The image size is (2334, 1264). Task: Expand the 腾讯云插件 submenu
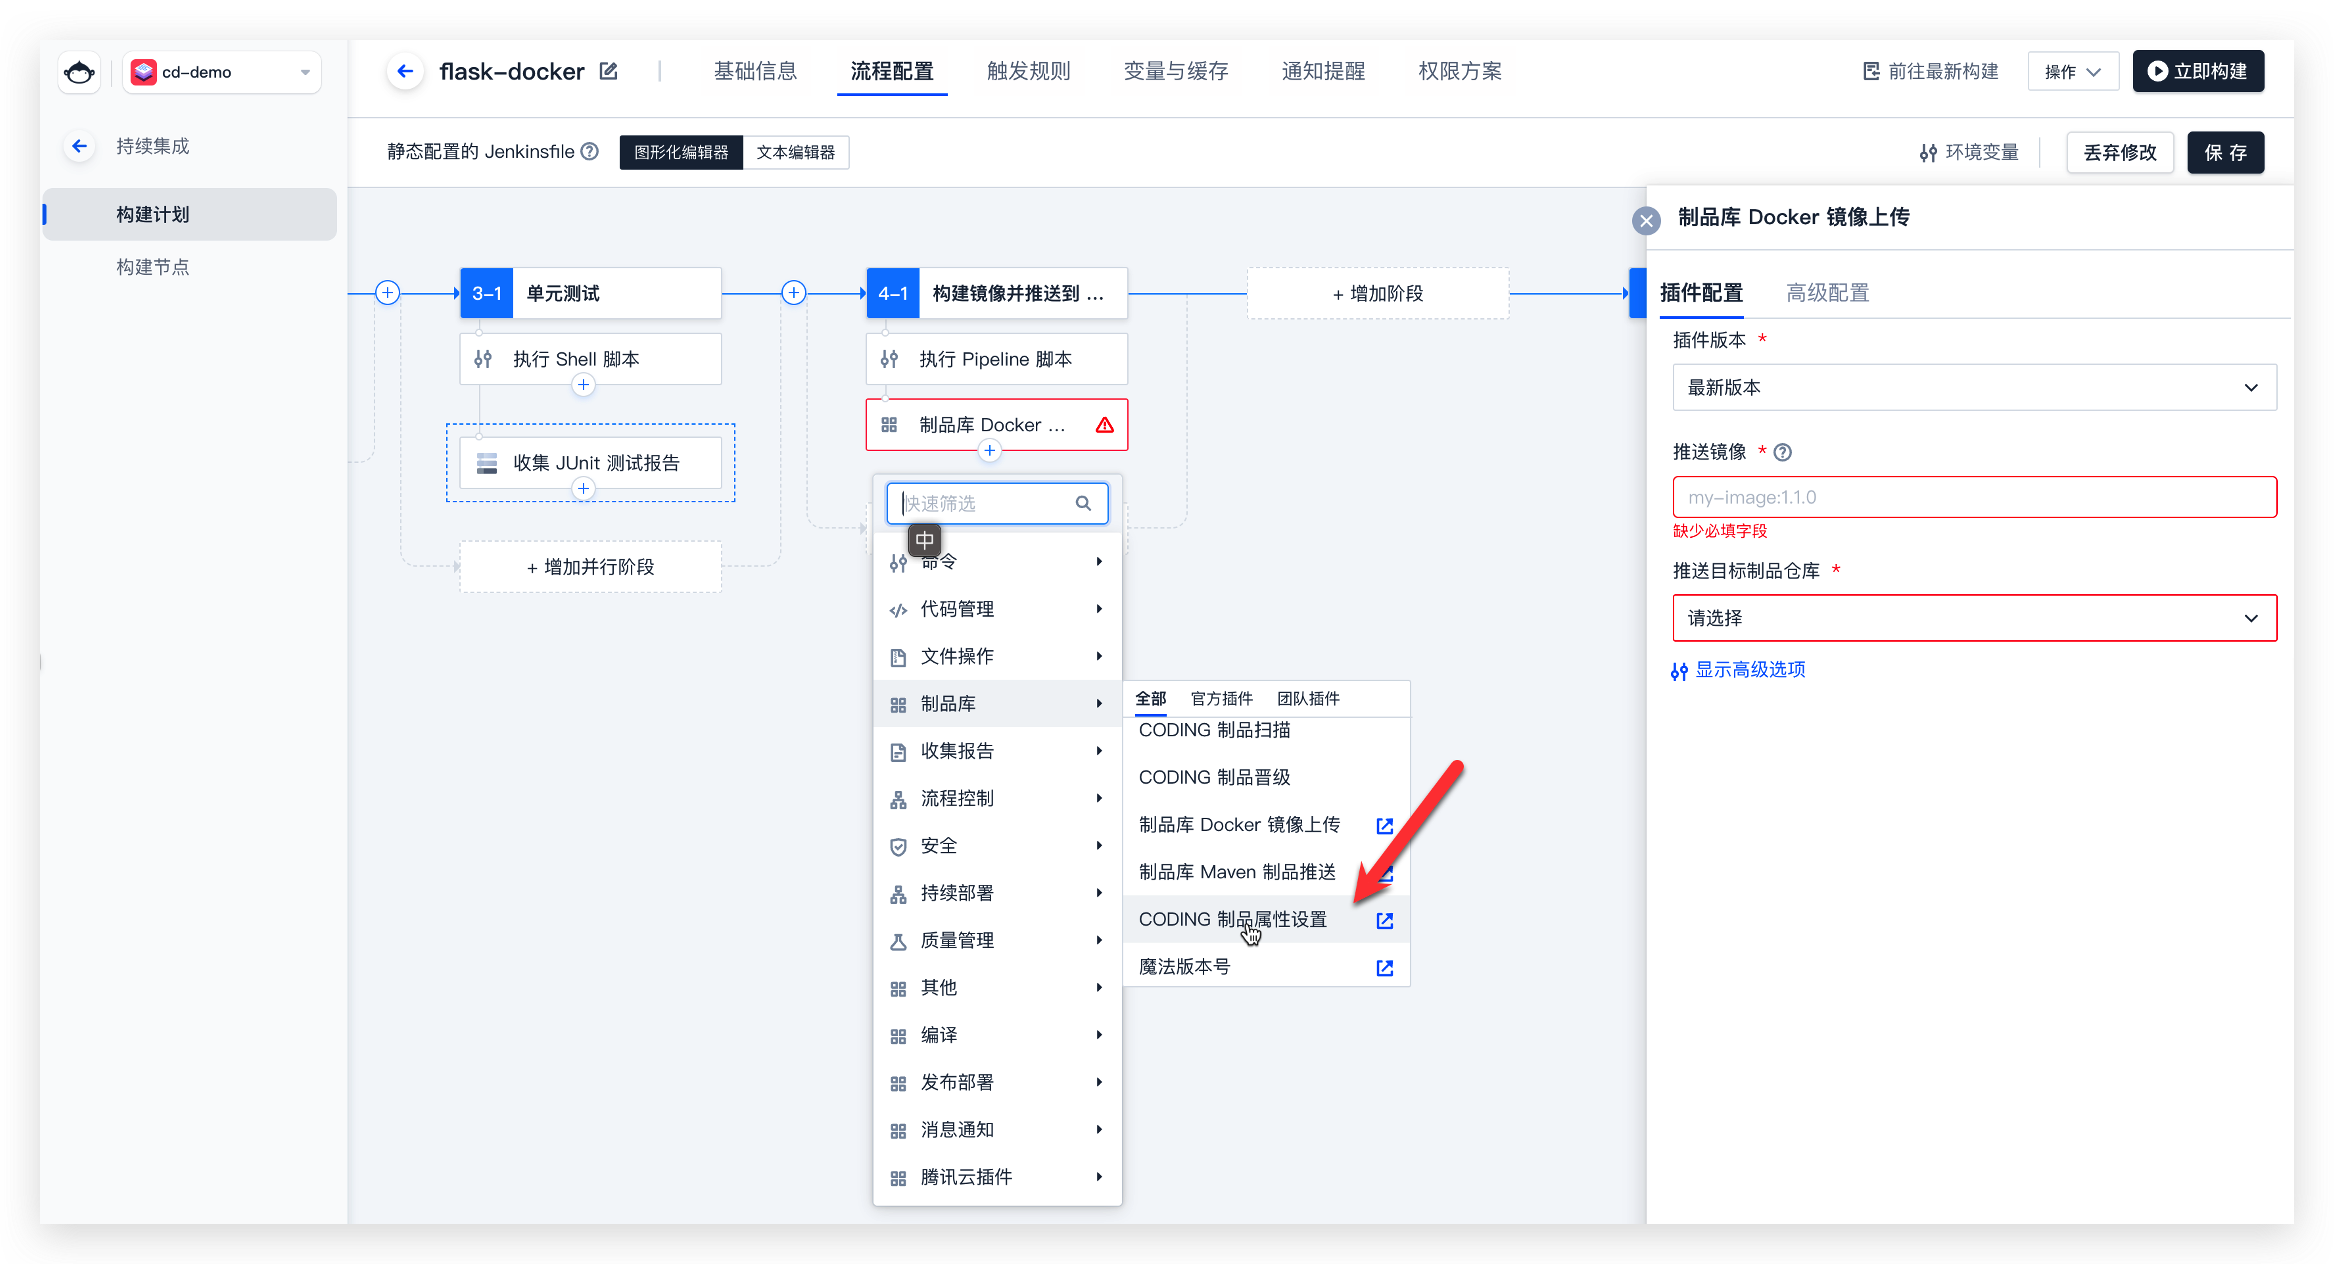coord(997,1177)
